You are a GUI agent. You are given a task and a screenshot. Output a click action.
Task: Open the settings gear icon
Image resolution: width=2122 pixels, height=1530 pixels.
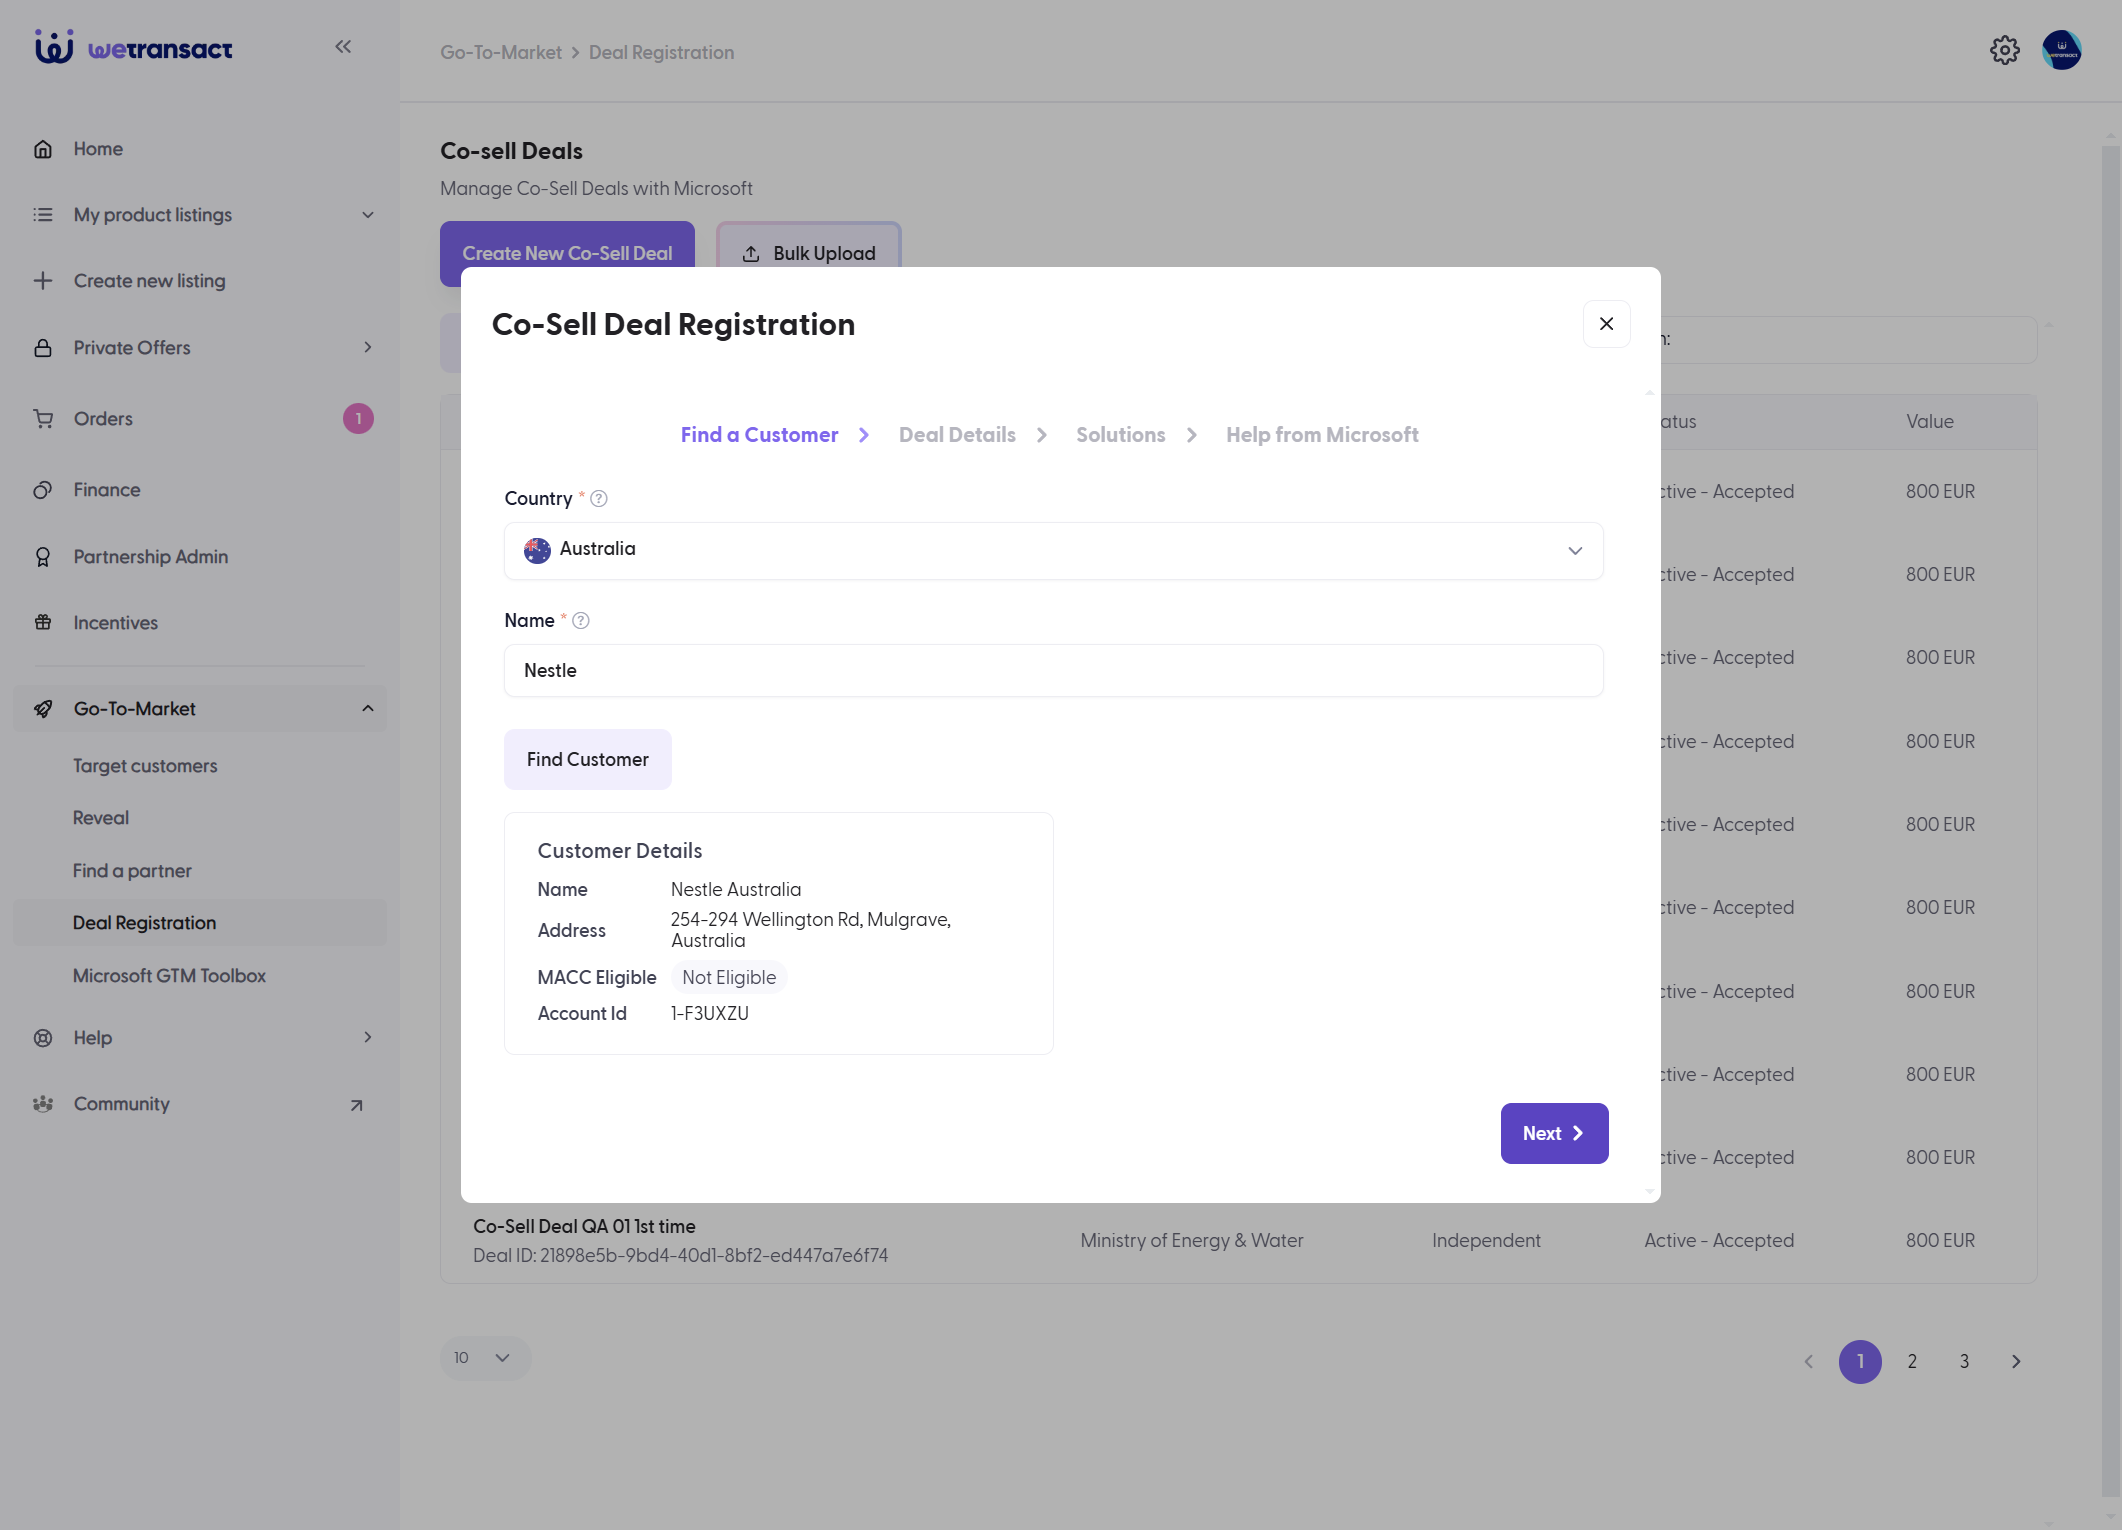click(x=2004, y=50)
